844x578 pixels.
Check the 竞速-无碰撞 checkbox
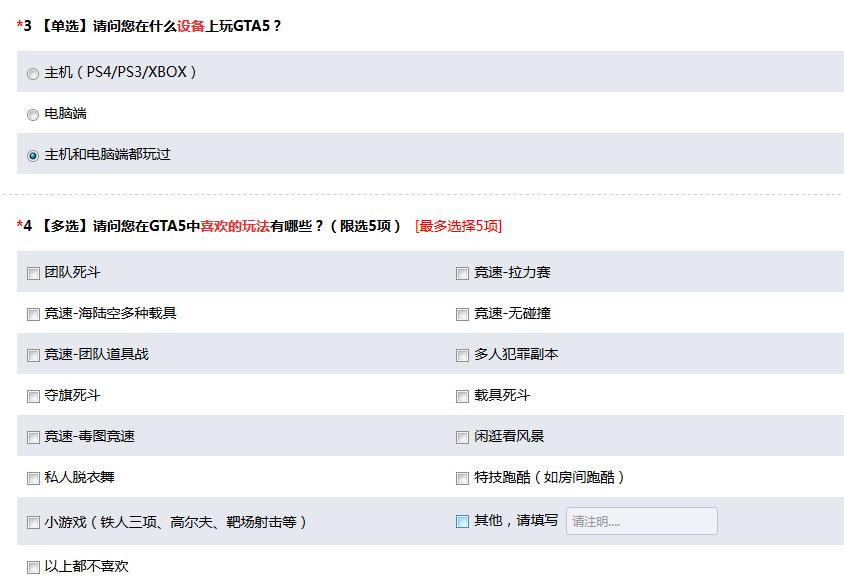point(460,313)
